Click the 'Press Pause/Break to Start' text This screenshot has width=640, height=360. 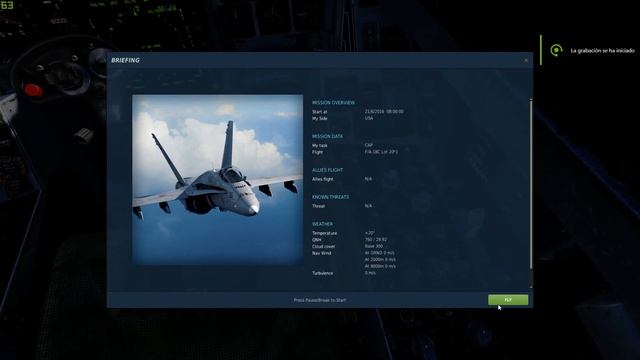tap(320, 300)
